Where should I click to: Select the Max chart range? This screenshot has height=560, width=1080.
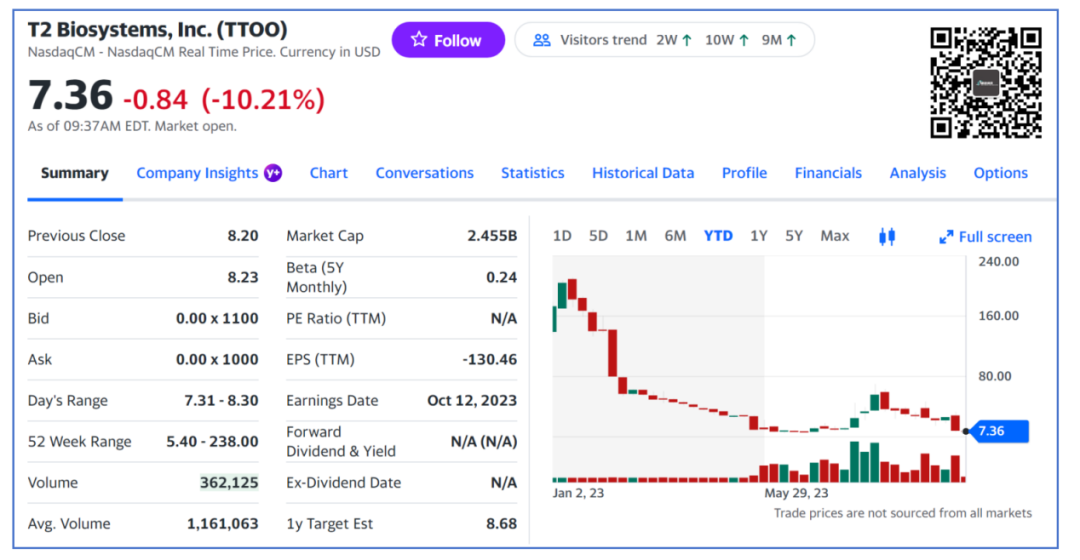point(834,236)
